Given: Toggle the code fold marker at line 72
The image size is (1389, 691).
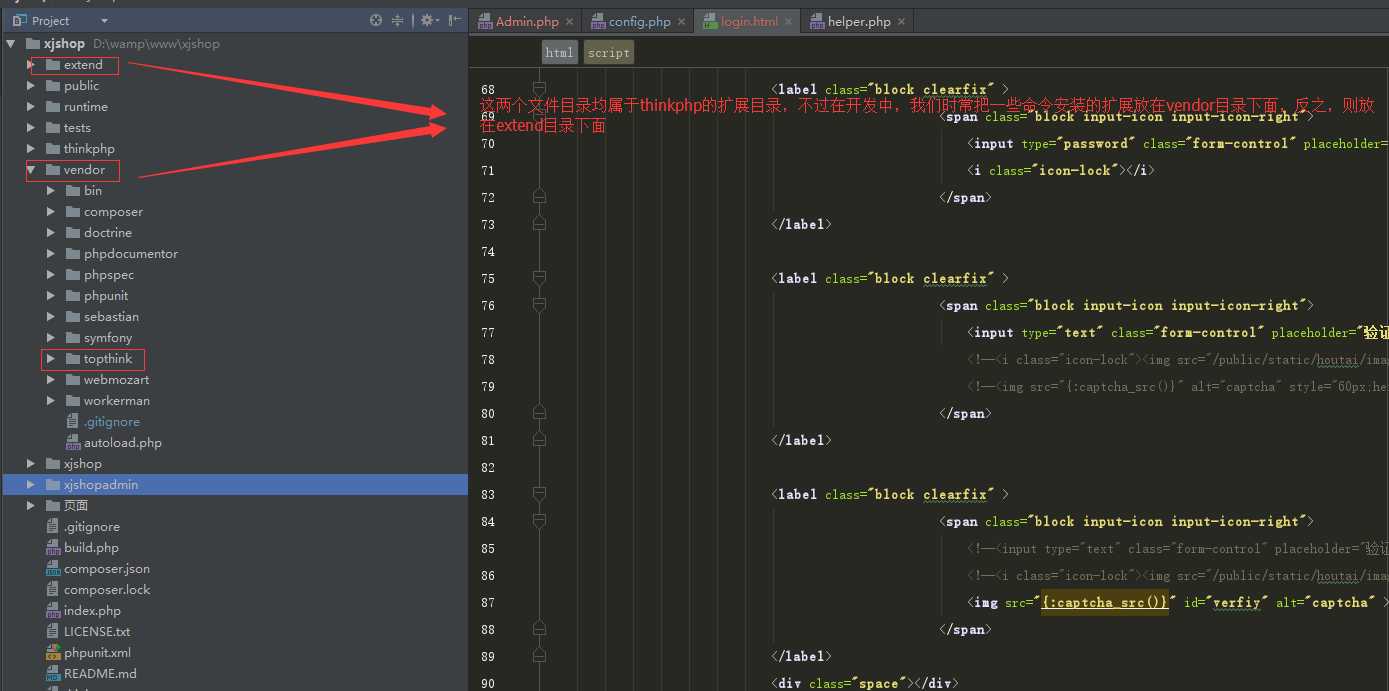Looking at the screenshot, I should point(539,198).
